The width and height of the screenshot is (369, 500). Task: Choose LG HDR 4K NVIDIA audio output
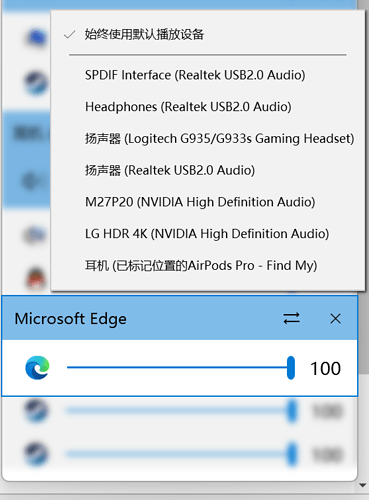207,234
